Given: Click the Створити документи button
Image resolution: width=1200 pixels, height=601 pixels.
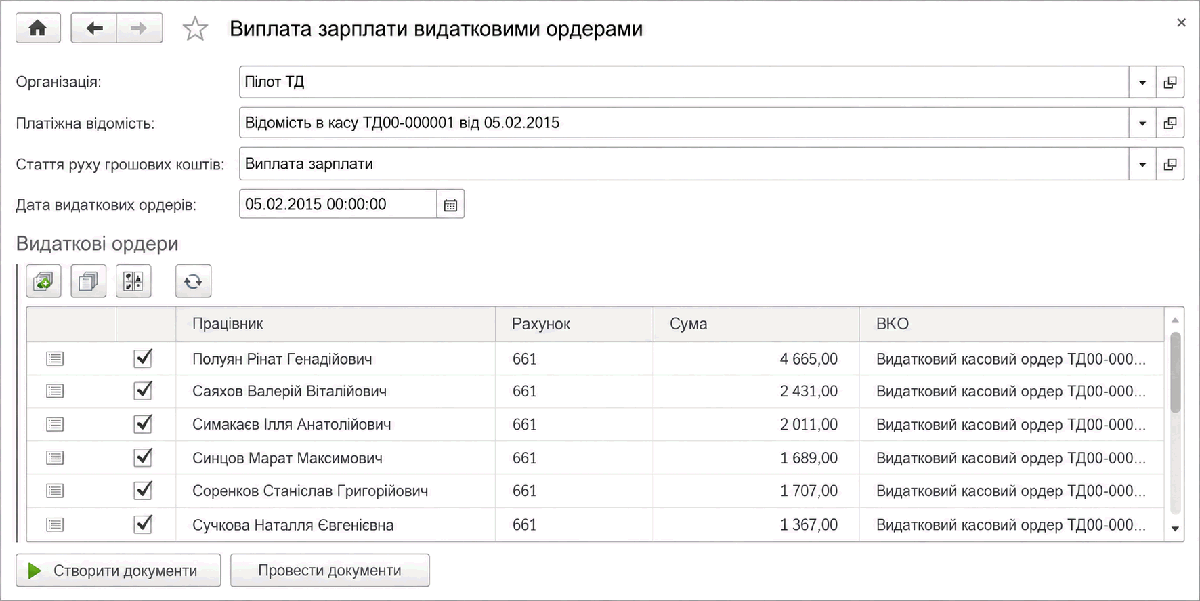Looking at the screenshot, I should [119, 570].
